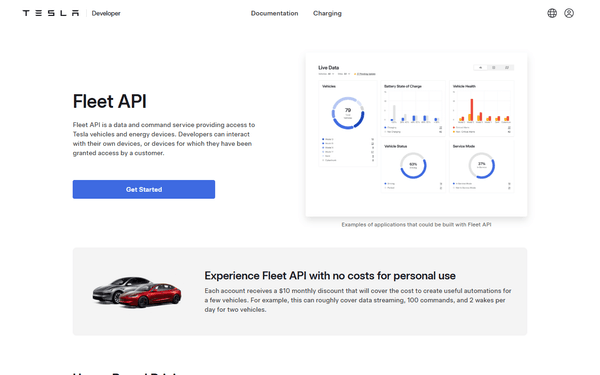The width and height of the screenshot is (600, 375).
Task: Click the Get Started button
Action: (x=144, y=189)
